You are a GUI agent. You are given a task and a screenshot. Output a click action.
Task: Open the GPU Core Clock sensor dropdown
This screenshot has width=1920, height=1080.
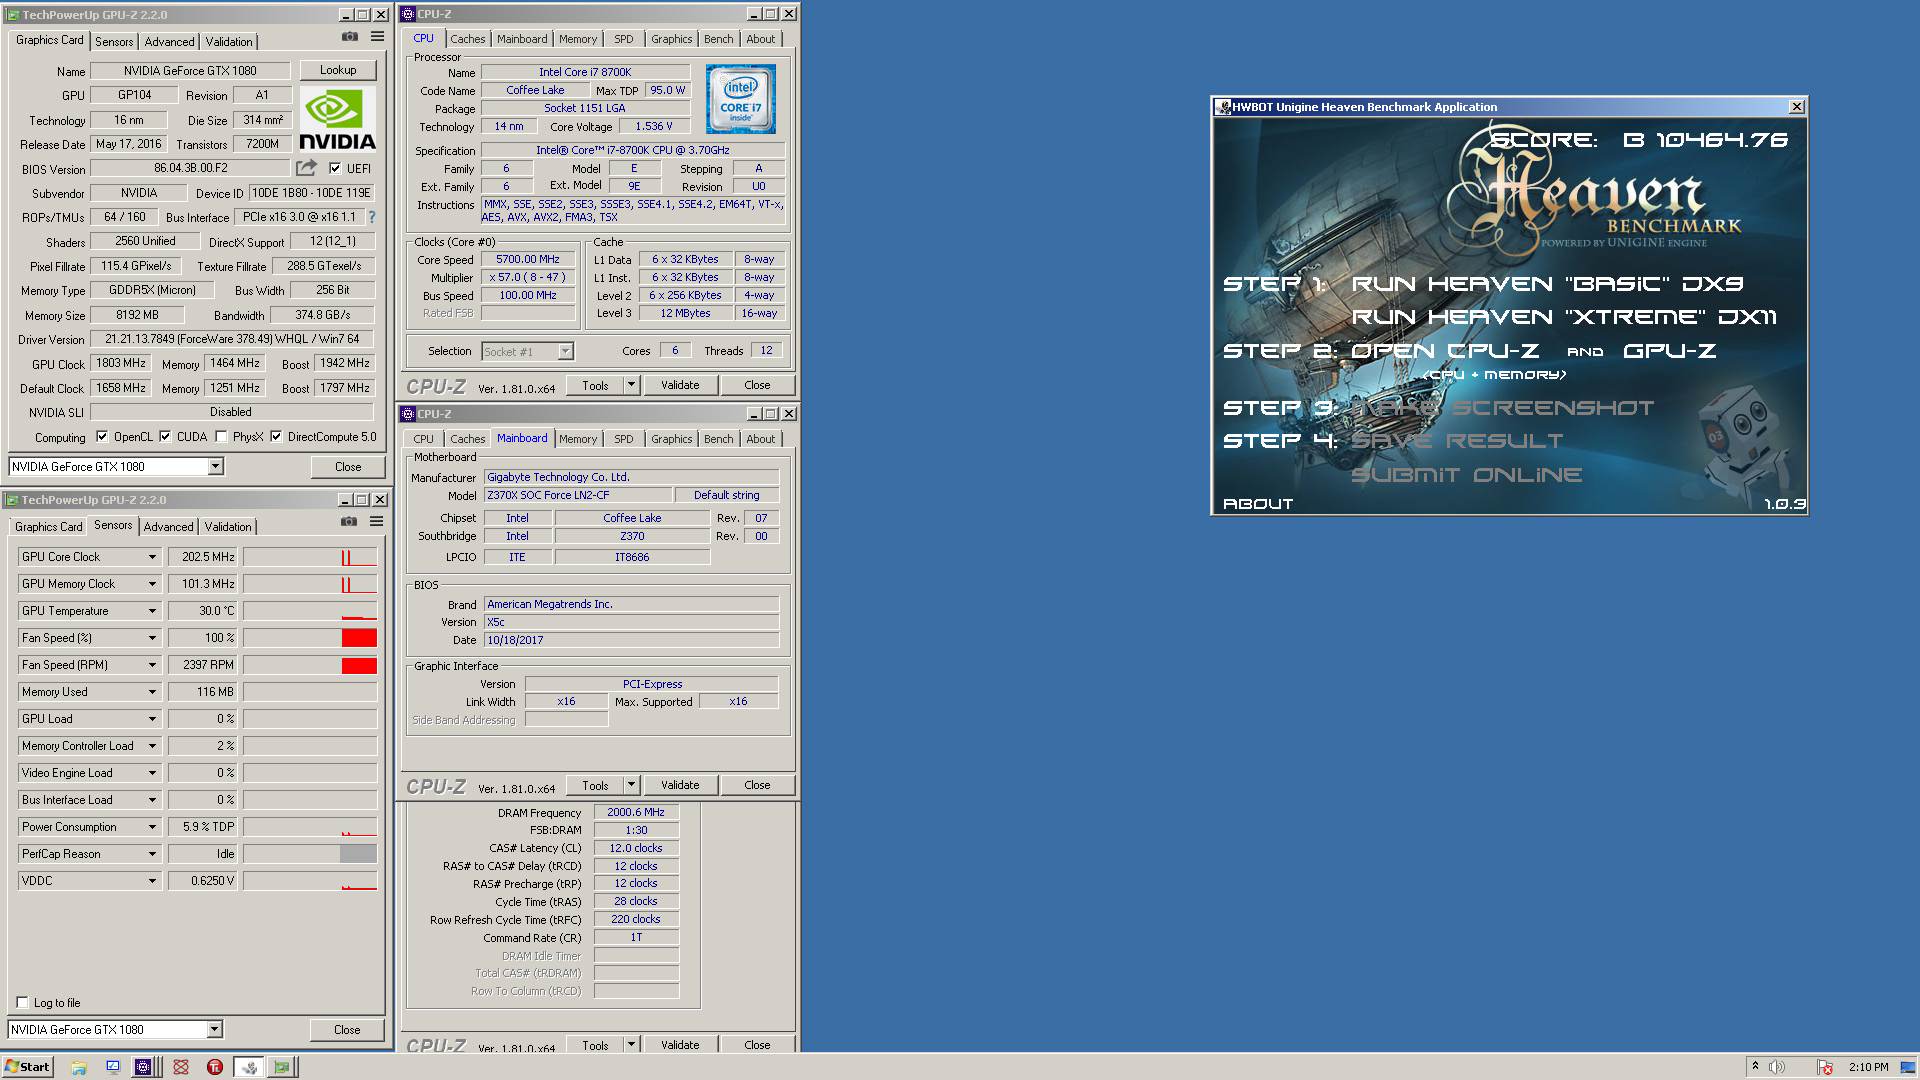tap(152, 557)
